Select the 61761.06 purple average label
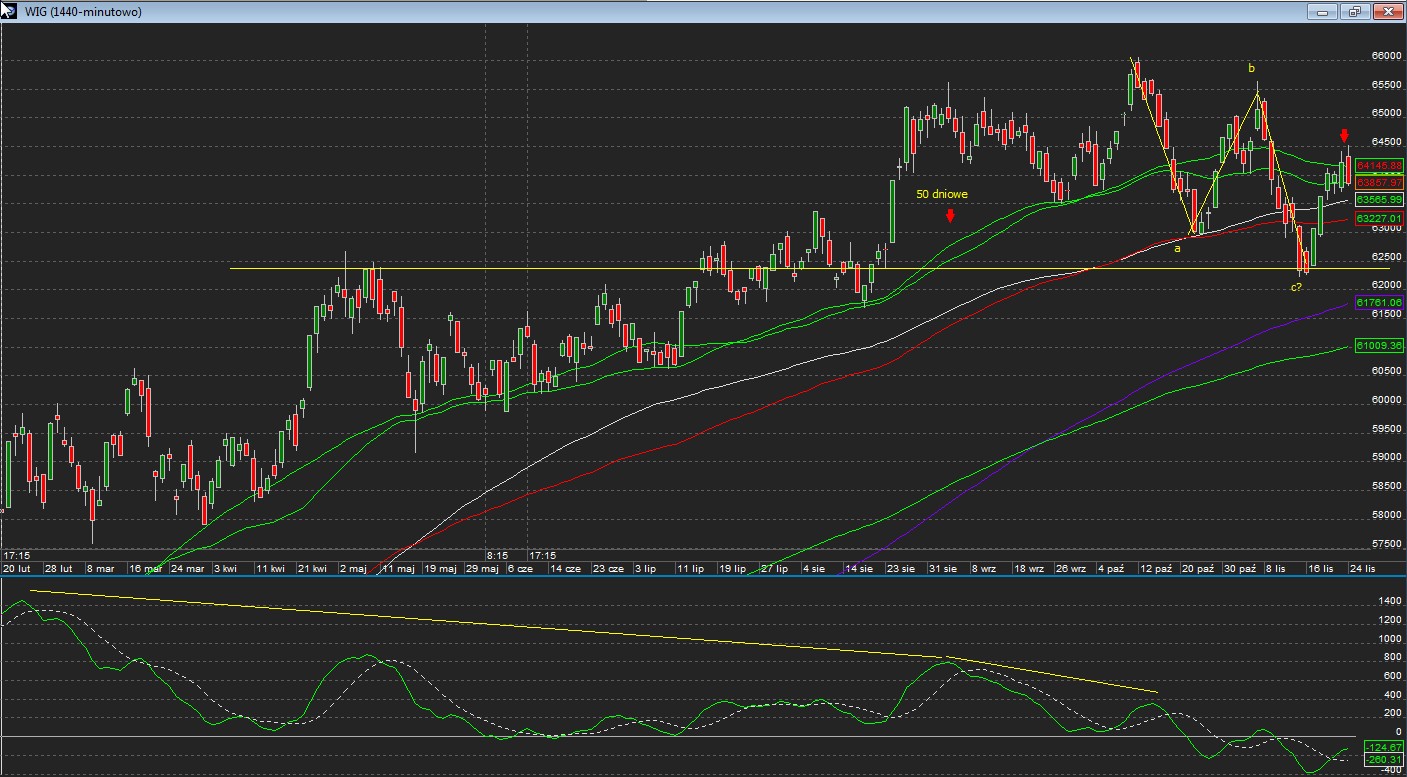The image size is (1407, 777). (x=1379, y=302)
